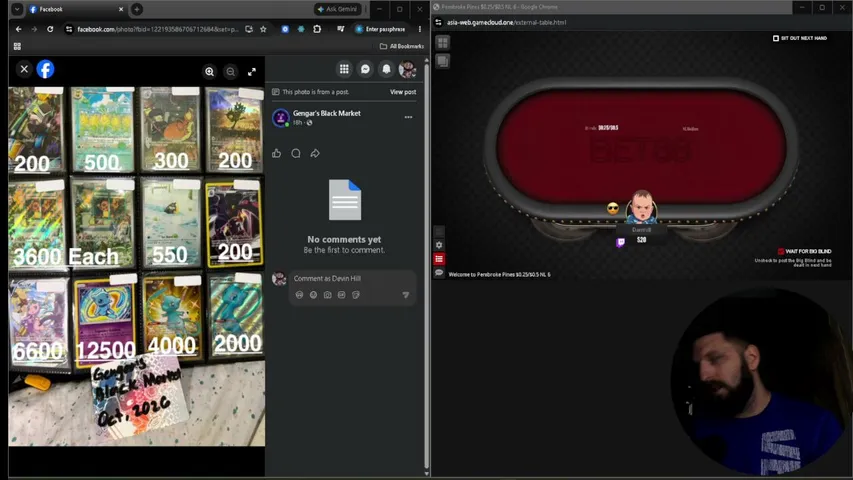This screenshot has height=480, width=853.
Task: Click the 12500 priced card in photo
Action: [x=104, y=321]
